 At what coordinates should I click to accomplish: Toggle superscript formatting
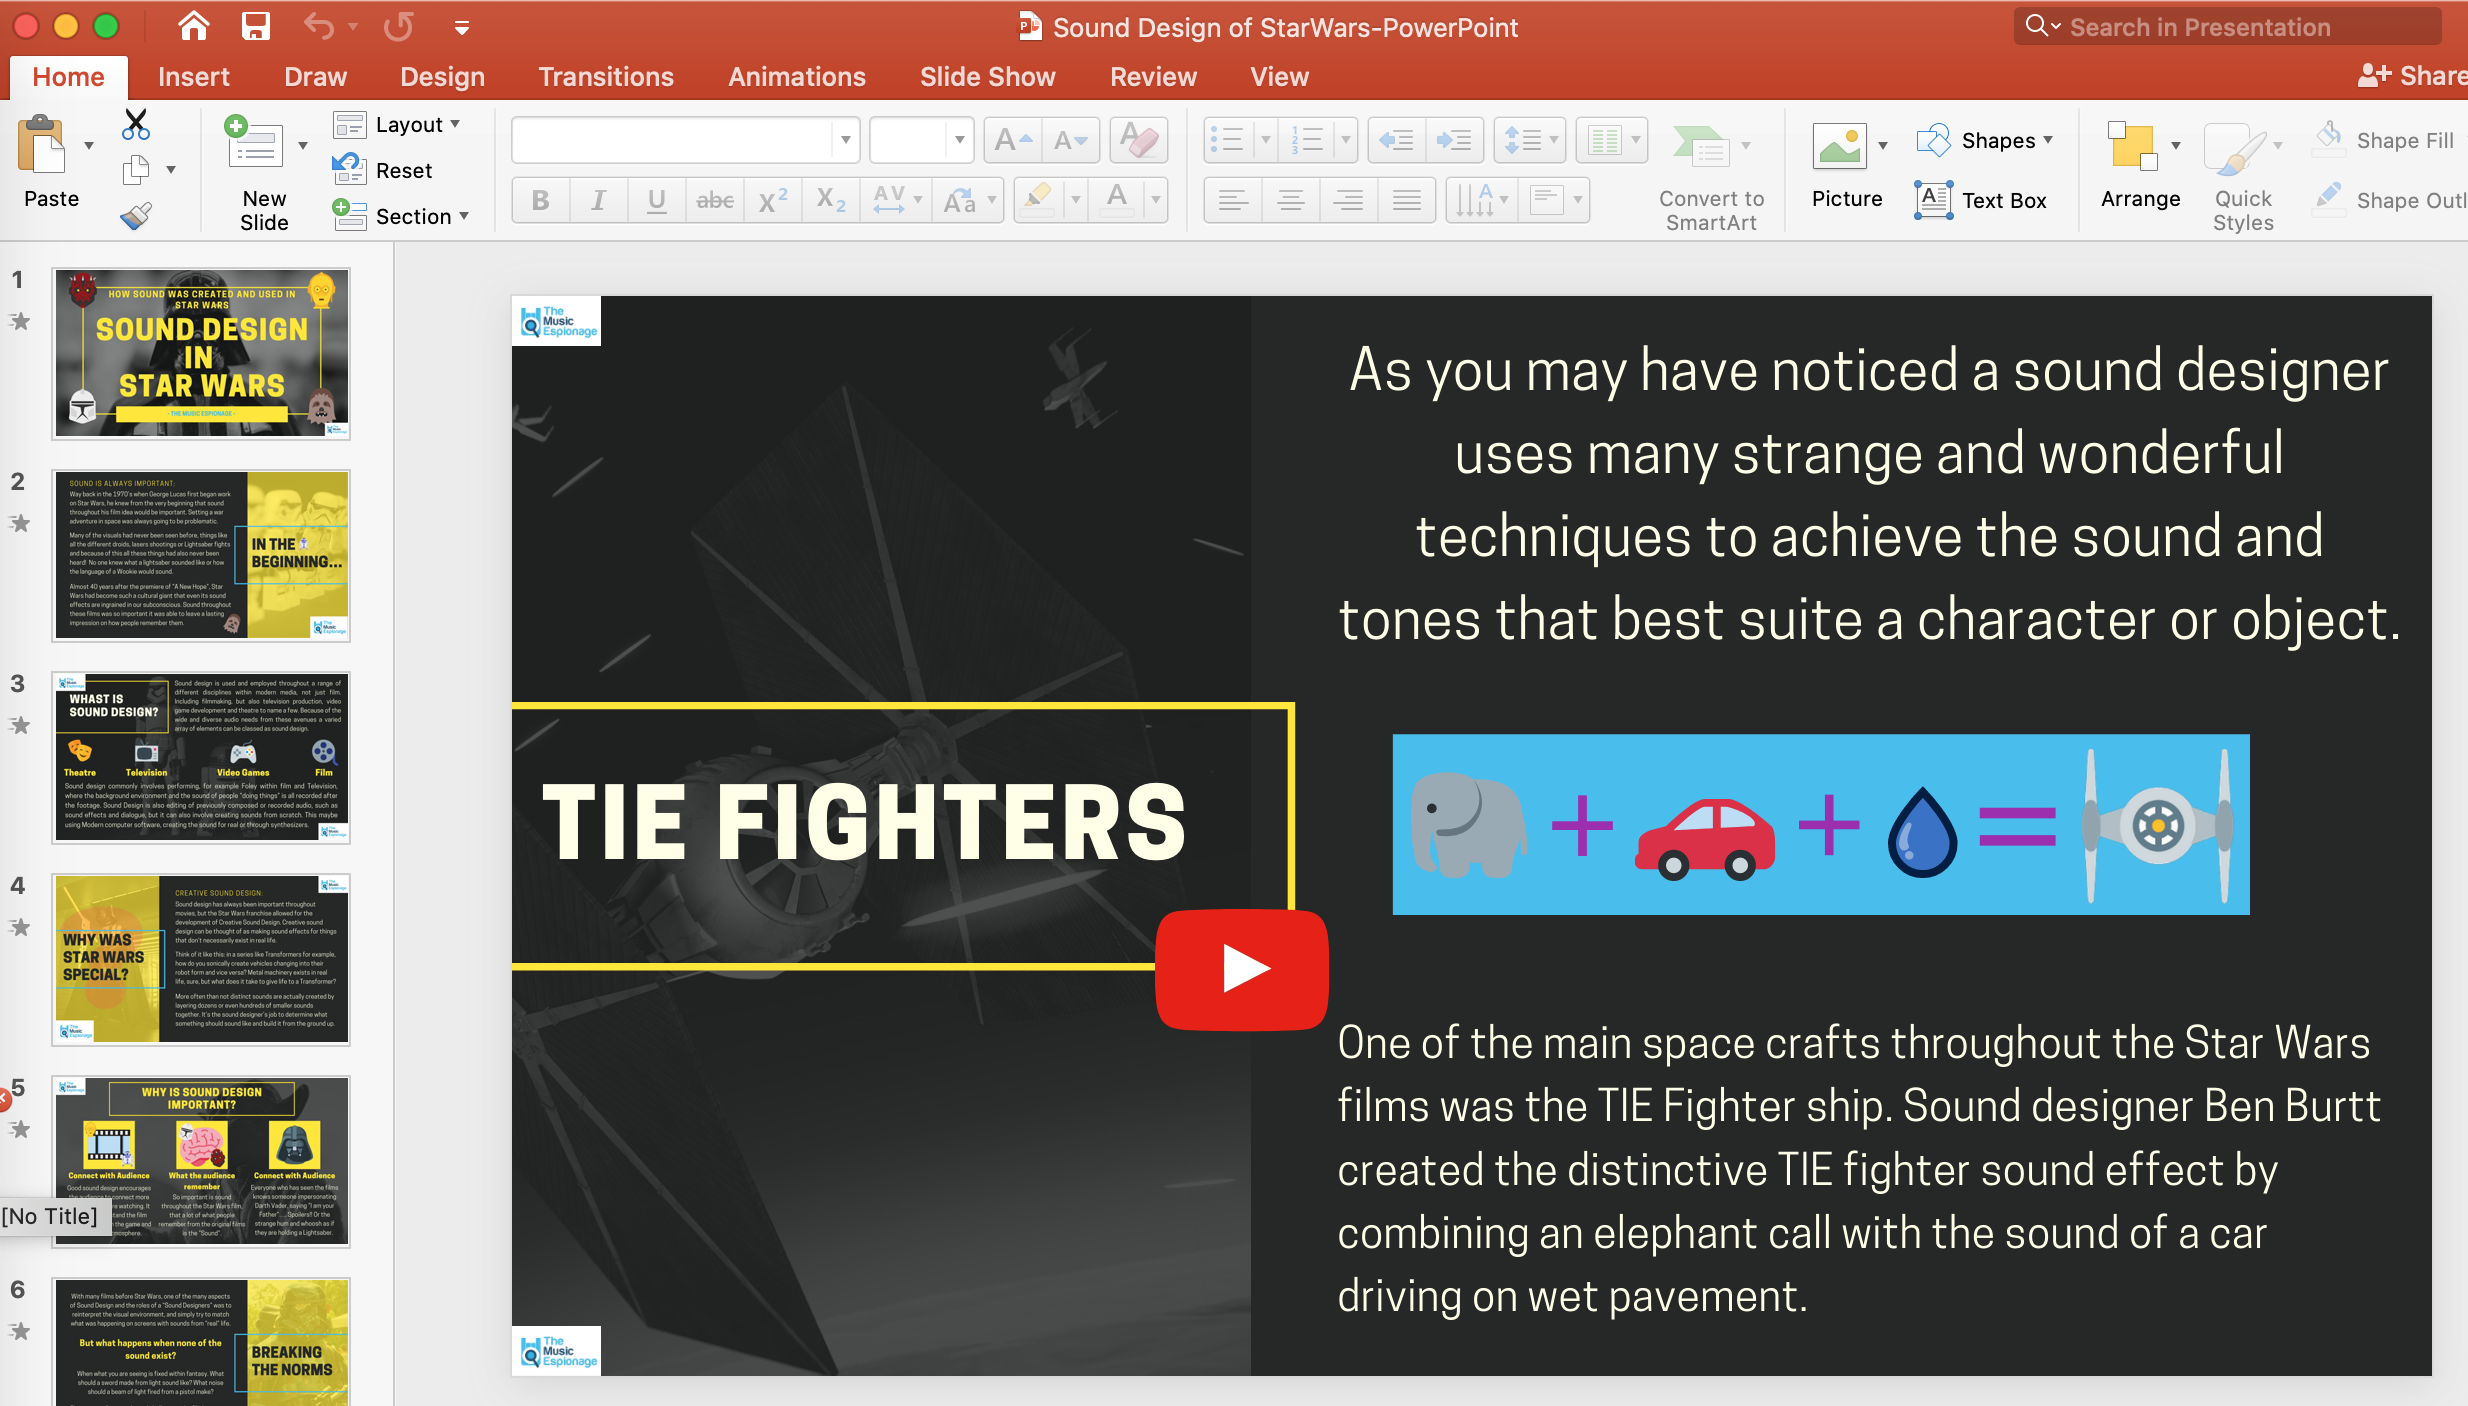(x=773, y=200)
